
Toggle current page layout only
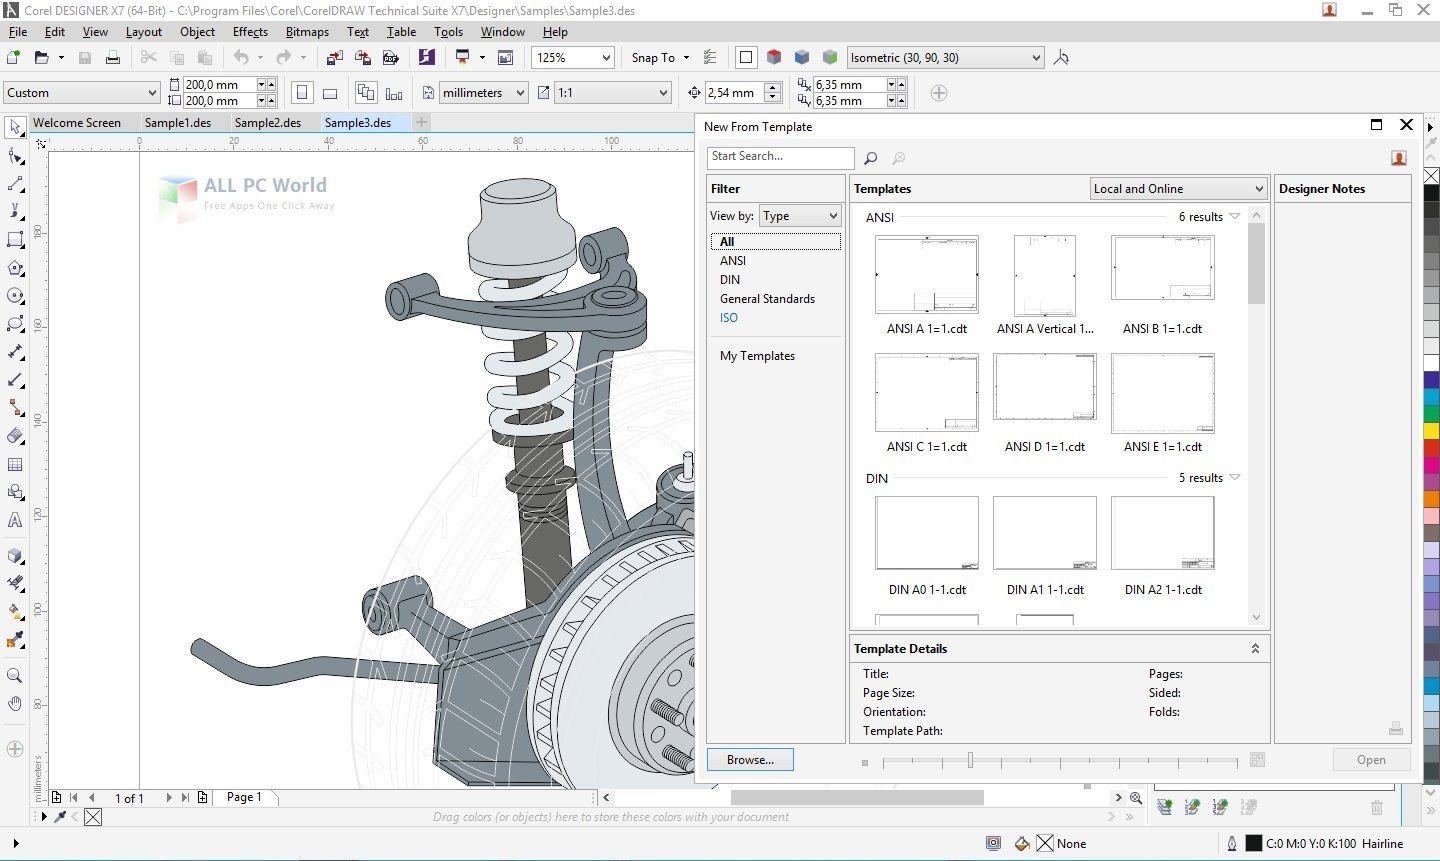[x=394, y=93]
